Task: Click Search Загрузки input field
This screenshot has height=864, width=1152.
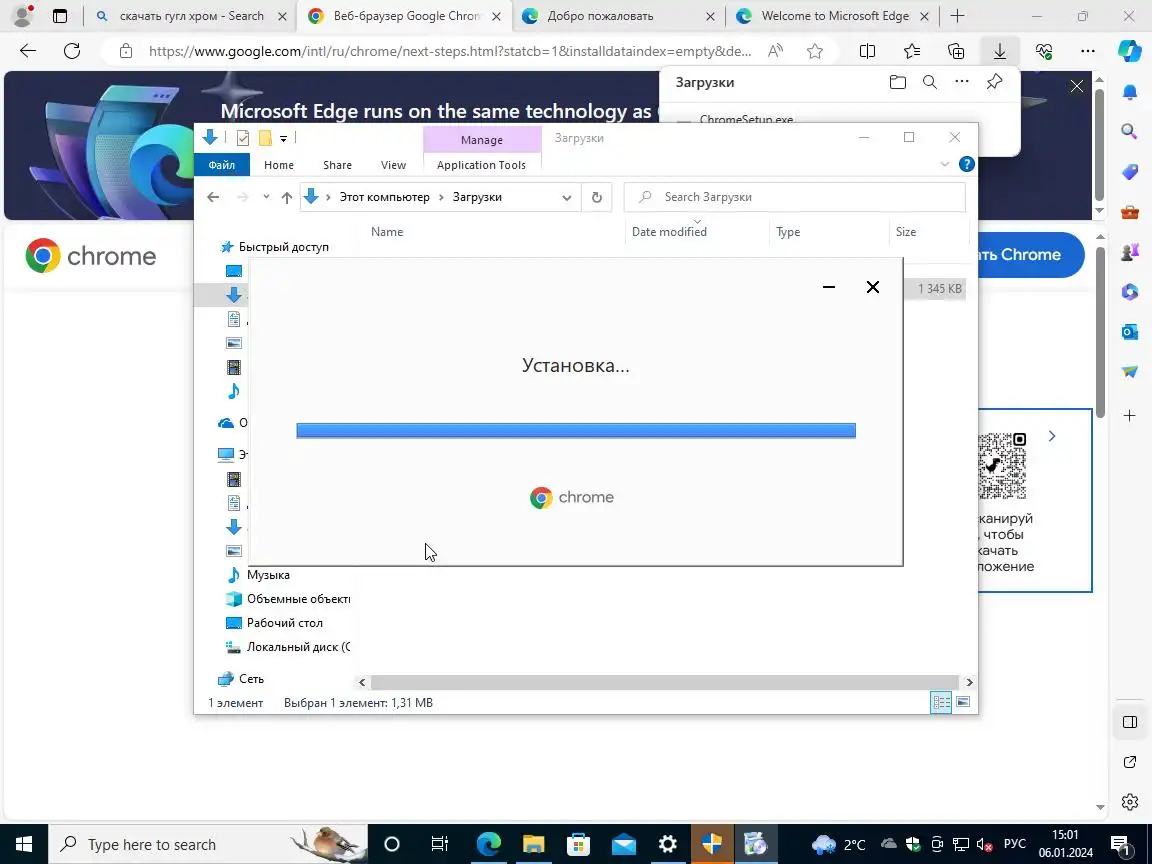Action: 795,197
